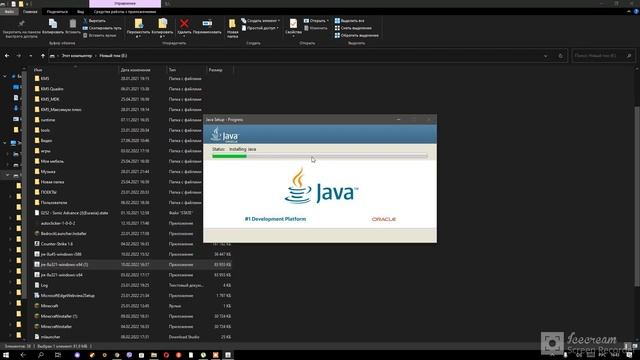Click the taskbar Search magnifier icon

(40, 355)
